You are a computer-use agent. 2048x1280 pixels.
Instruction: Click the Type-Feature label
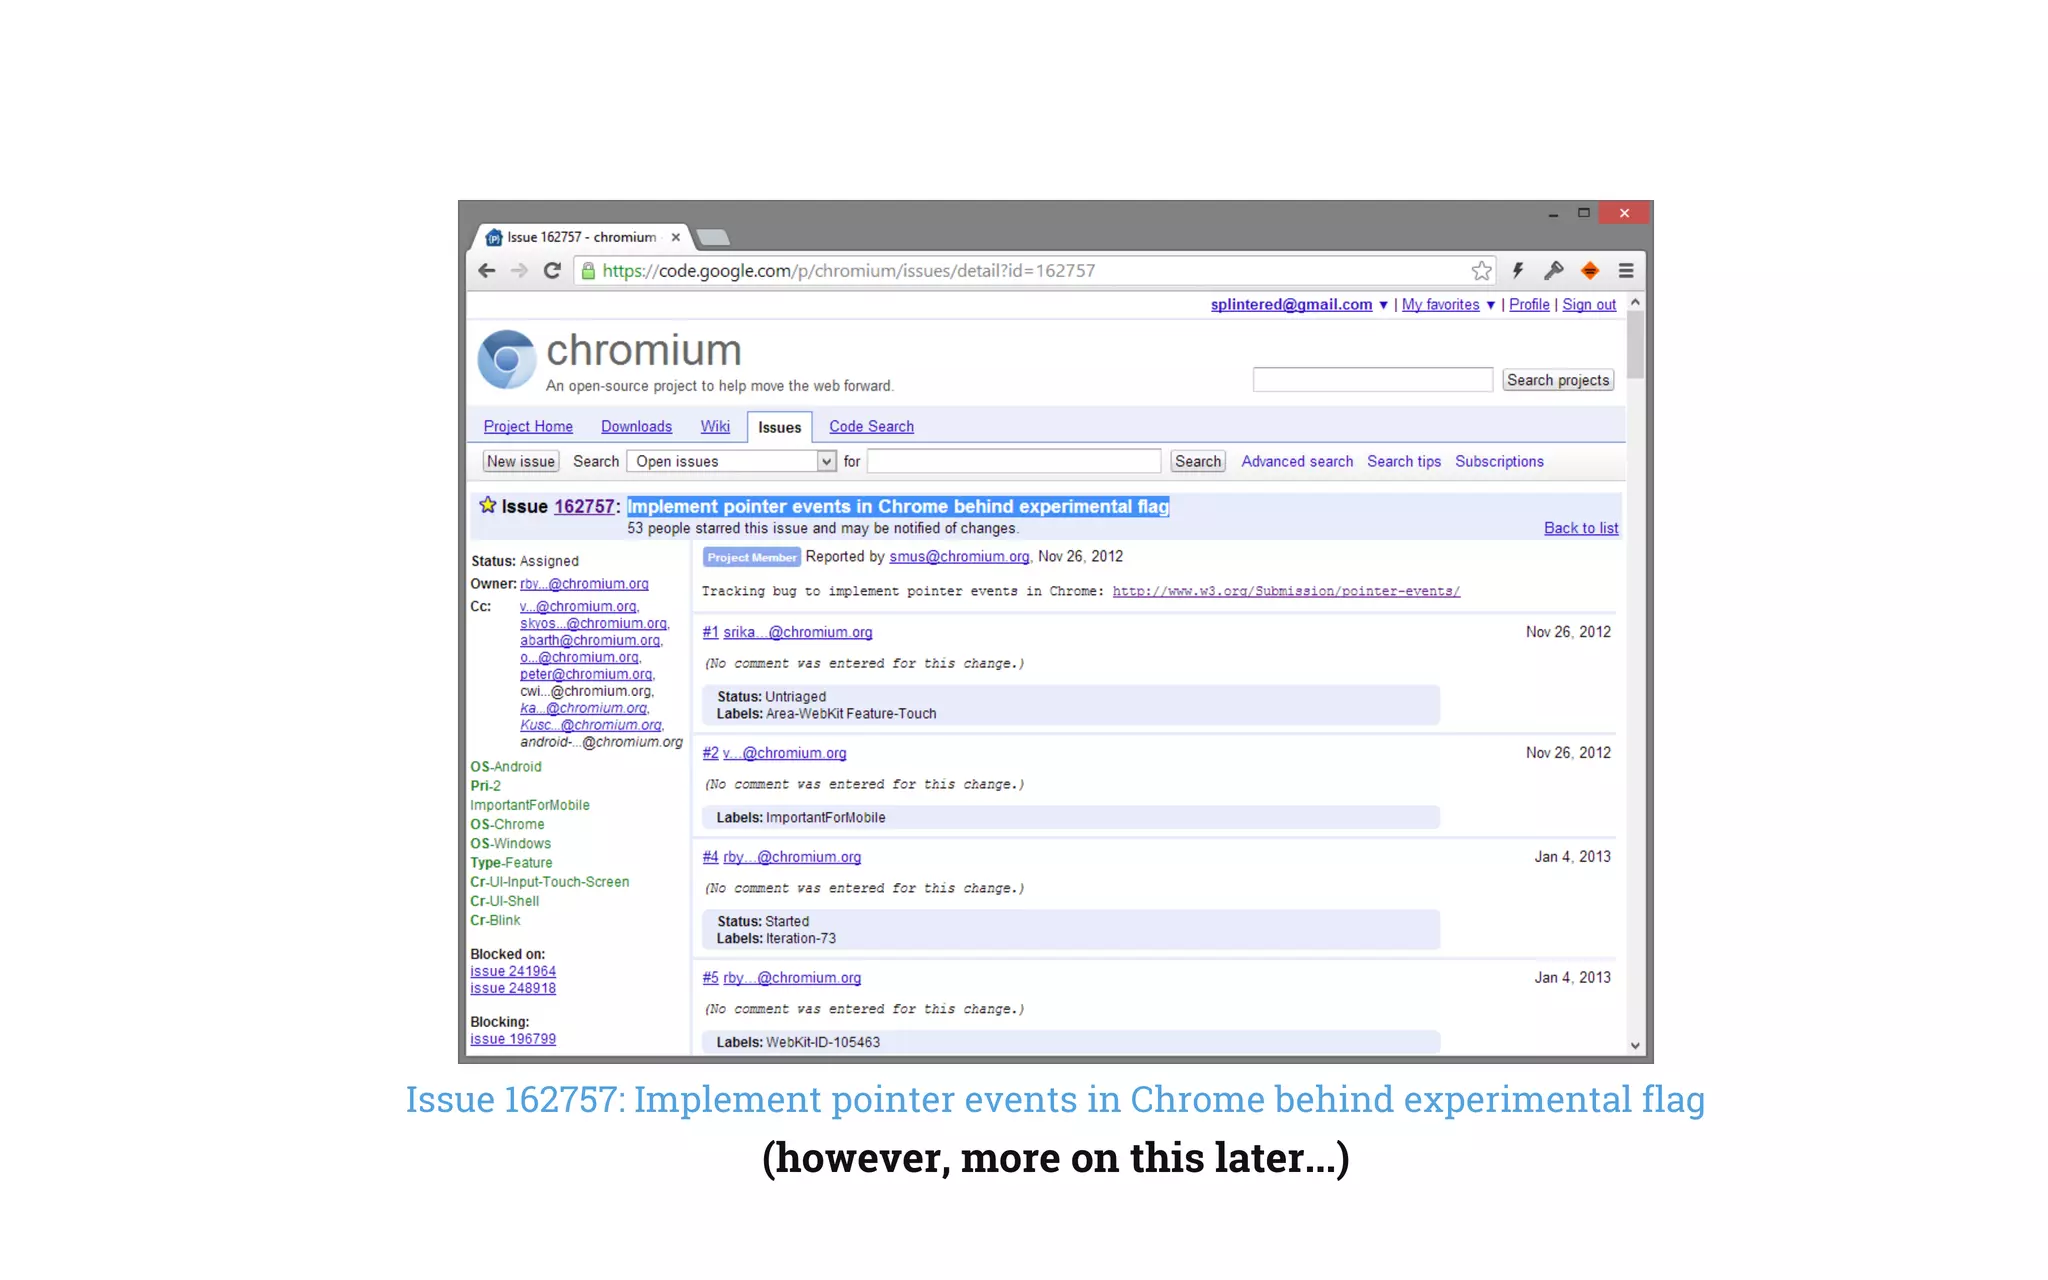tap(511, 863)
